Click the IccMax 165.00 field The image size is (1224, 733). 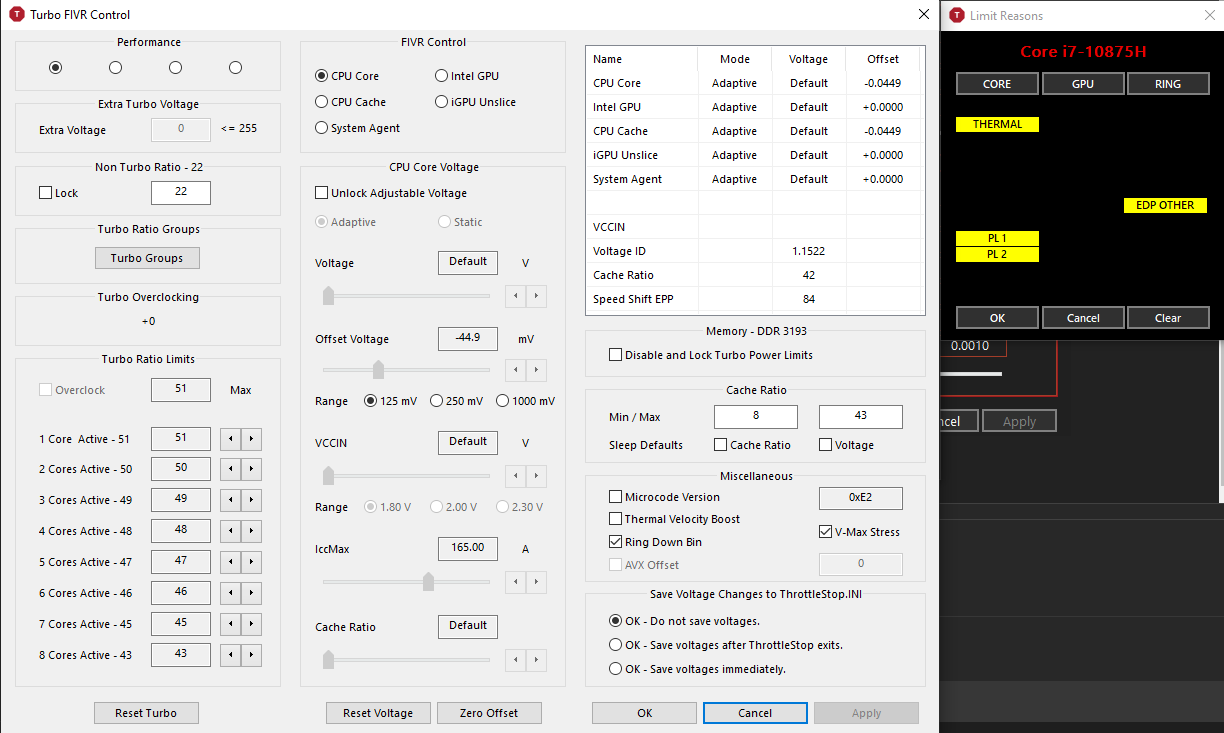[468, 549]
